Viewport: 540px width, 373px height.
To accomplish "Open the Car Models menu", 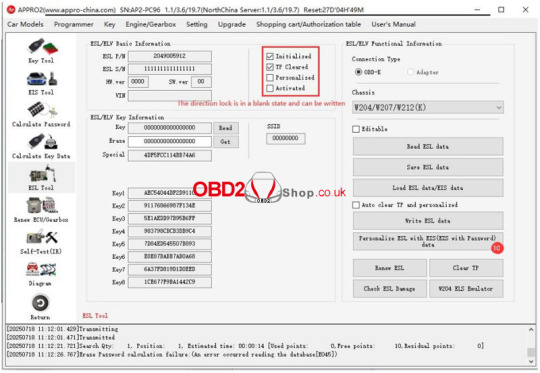I will pos(25,24).
